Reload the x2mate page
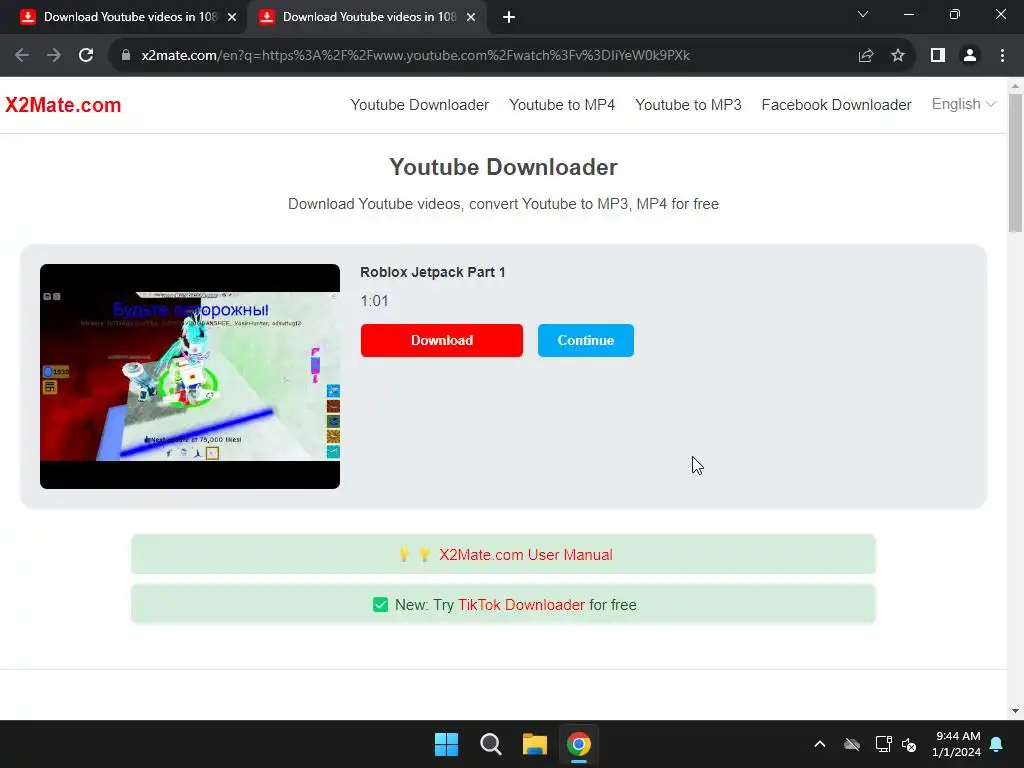 click(x=86, y=56)
